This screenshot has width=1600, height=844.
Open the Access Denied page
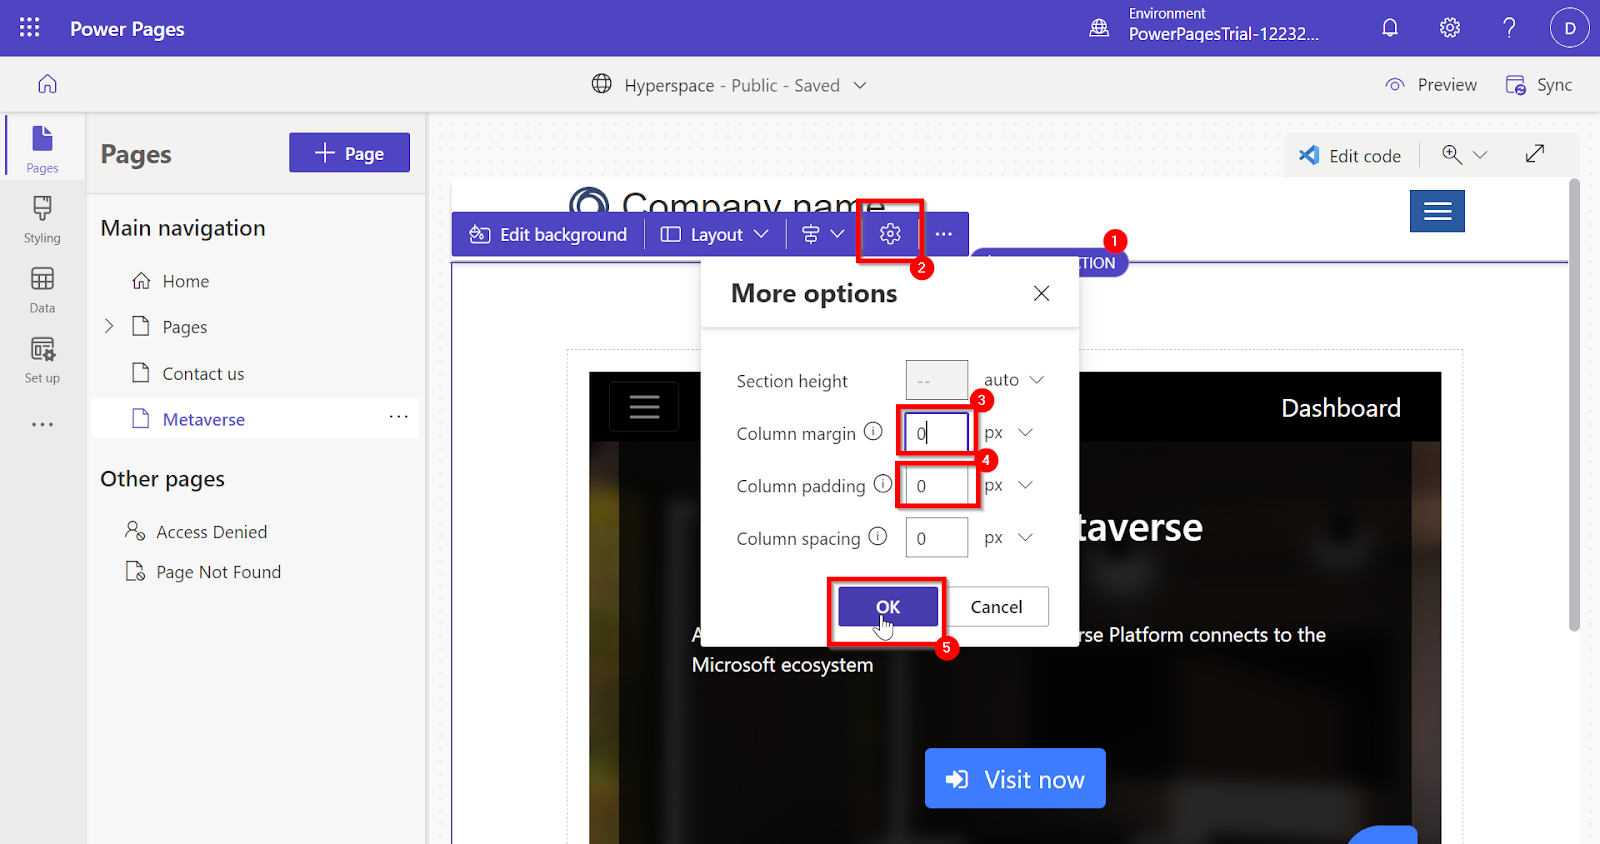point(211,532)
